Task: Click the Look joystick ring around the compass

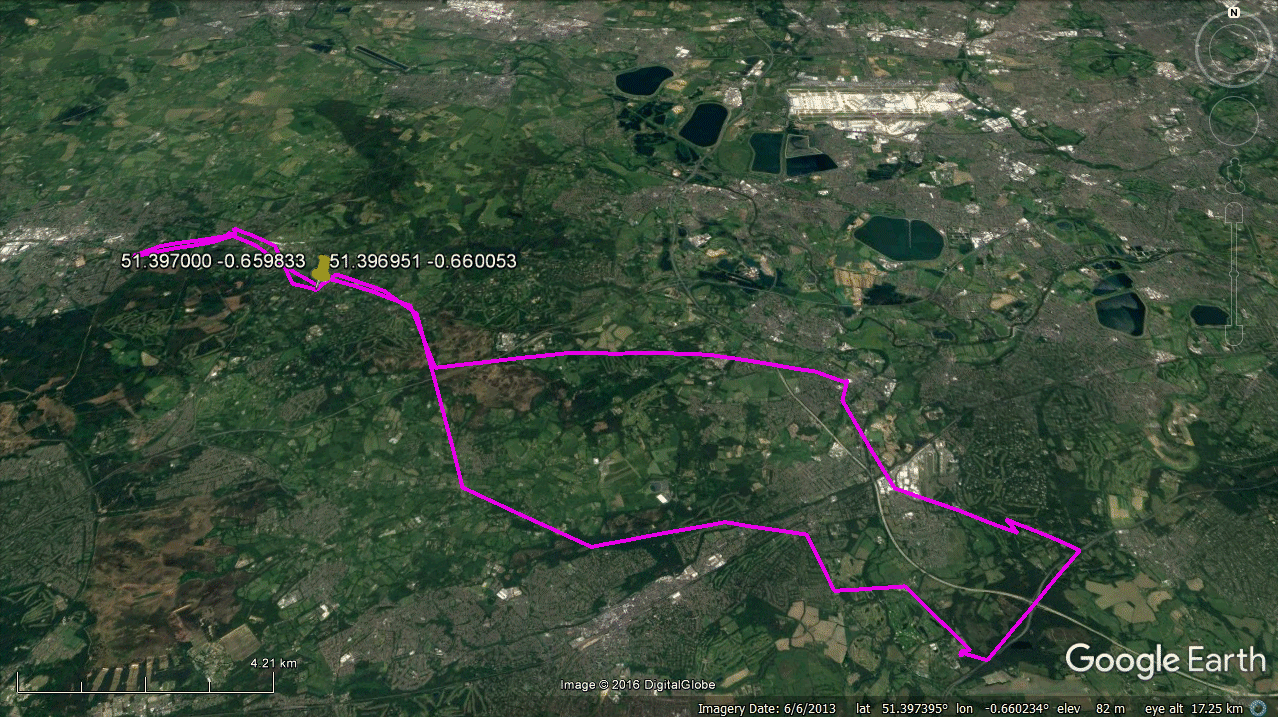Action: pos(1234,47)
